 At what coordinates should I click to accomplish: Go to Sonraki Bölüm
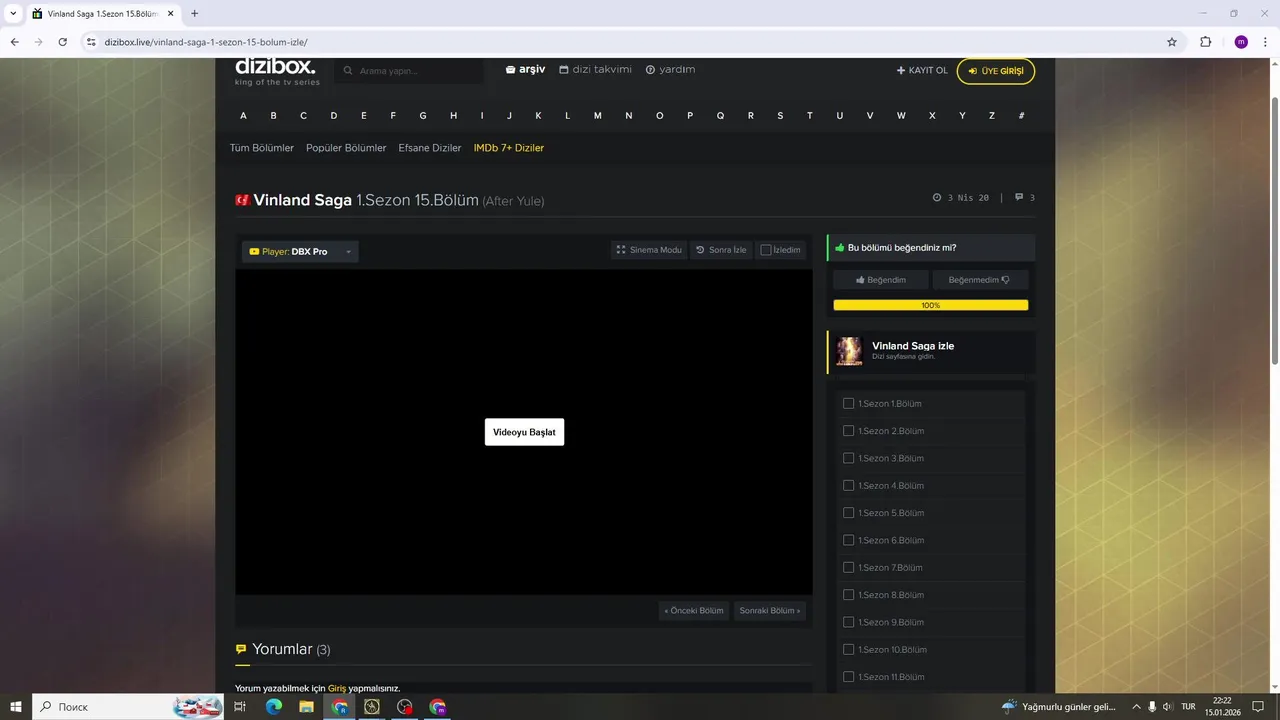770,611
